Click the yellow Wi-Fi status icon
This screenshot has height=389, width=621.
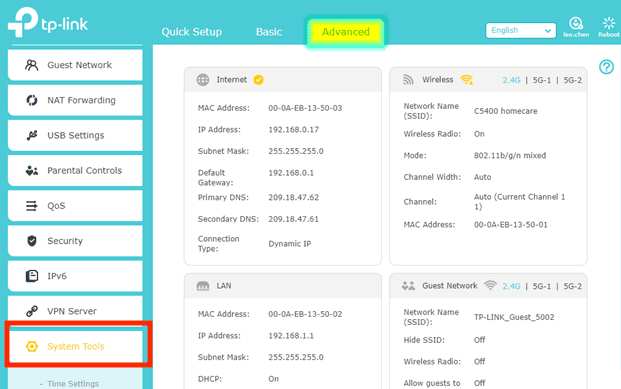(467, 80)
